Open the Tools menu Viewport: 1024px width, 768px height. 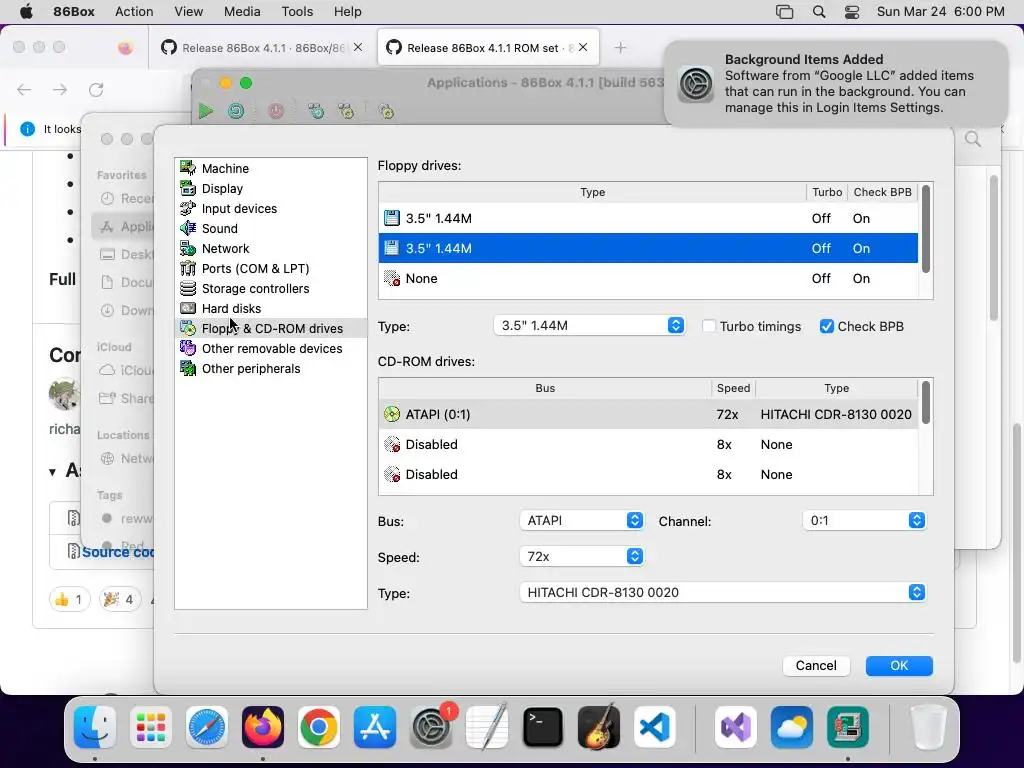pos(297,12)
